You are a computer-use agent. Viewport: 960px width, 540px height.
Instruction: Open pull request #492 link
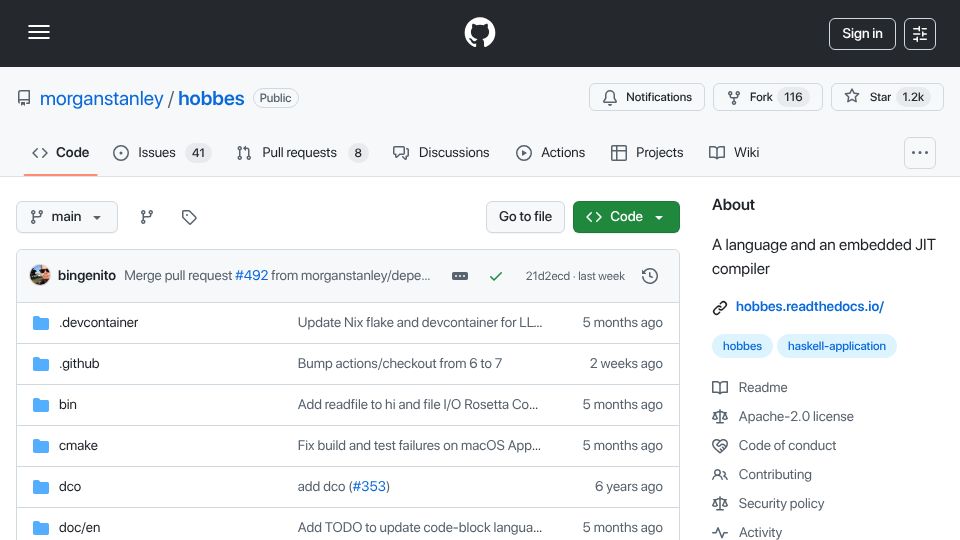252,276
